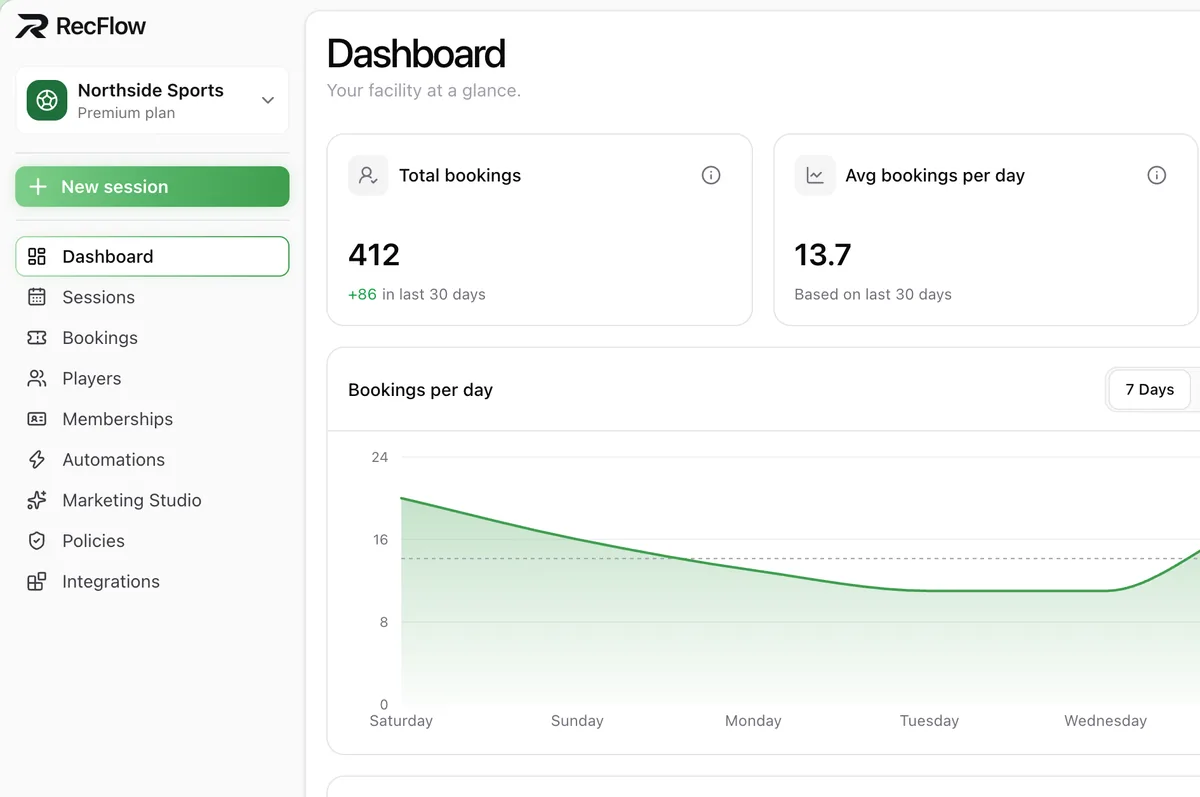The image size is (1200, 797).
Task: Click the Saturday axis label
Action: (x=401, y=720)
